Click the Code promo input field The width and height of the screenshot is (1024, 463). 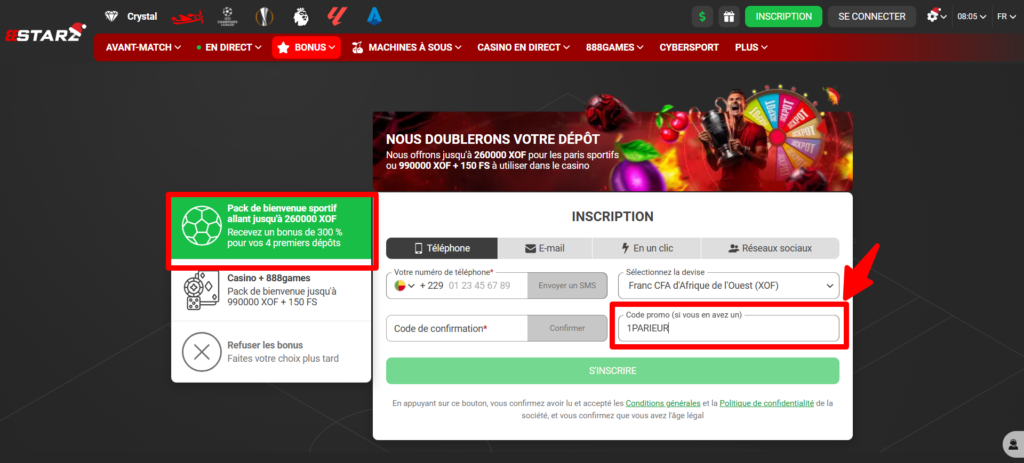tap(728, 328)
